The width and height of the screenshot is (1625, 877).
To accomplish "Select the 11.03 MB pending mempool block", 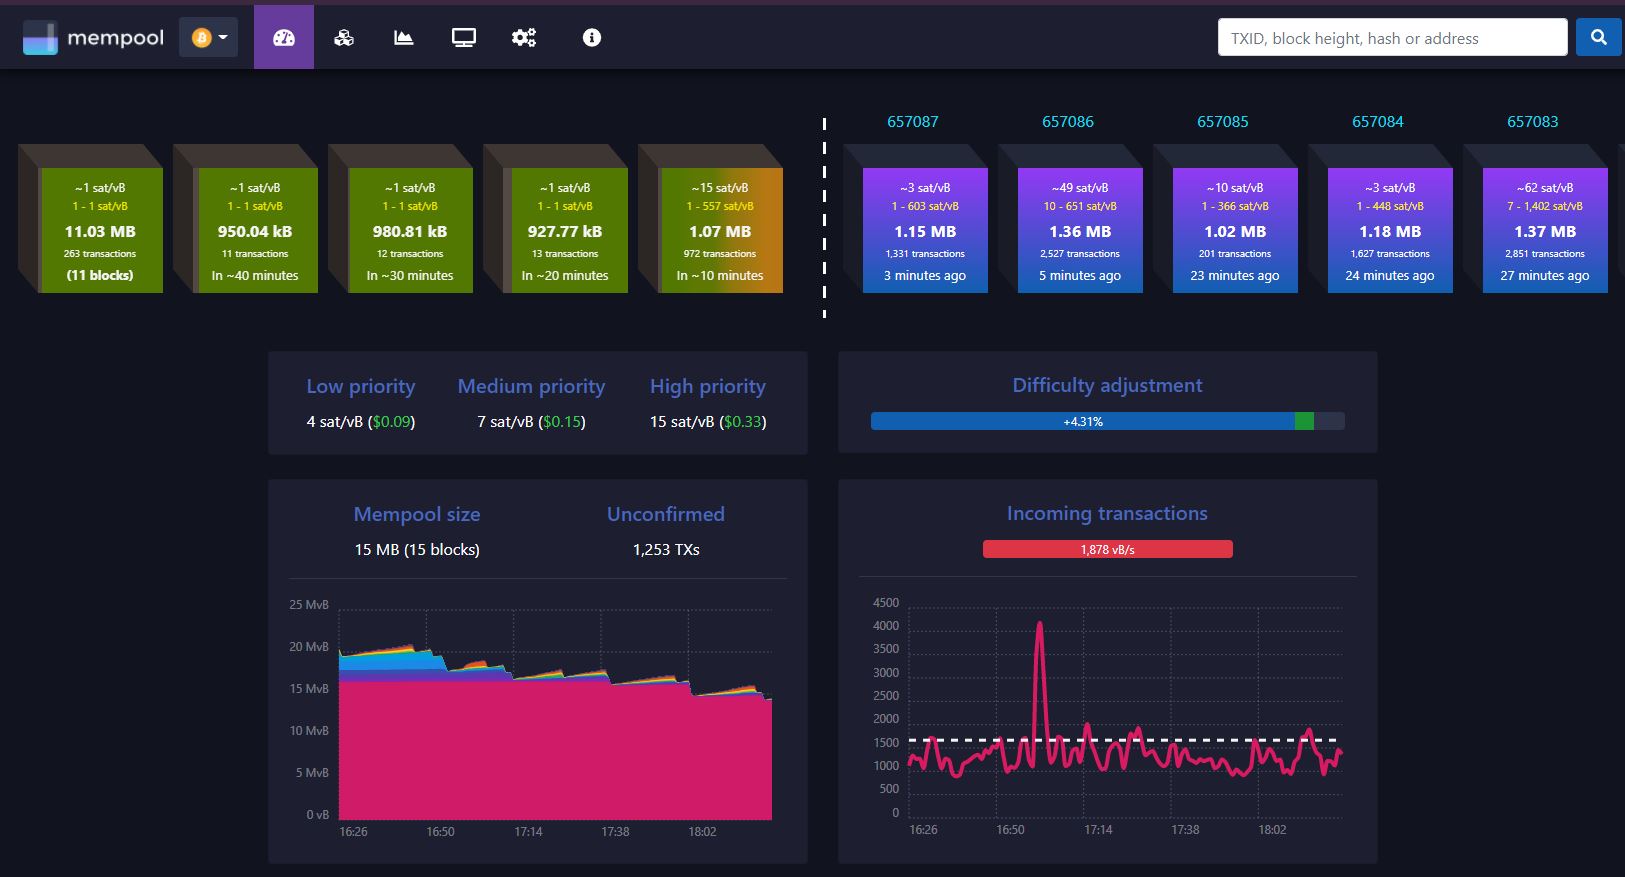I will coord(100,230).
